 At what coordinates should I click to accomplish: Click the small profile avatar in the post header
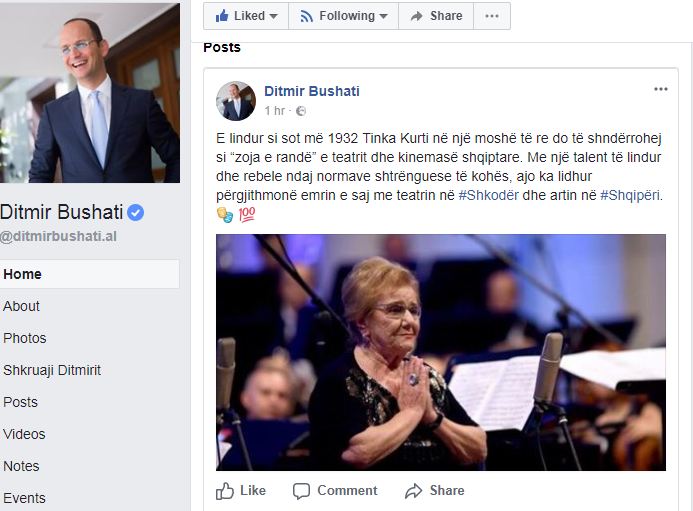[236, 101]
